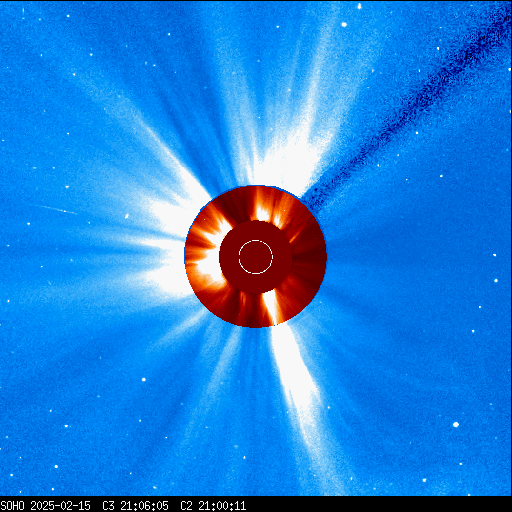
Task: Click the C3 21:06:05 timestamp
Action: click(x=135, y=506)
